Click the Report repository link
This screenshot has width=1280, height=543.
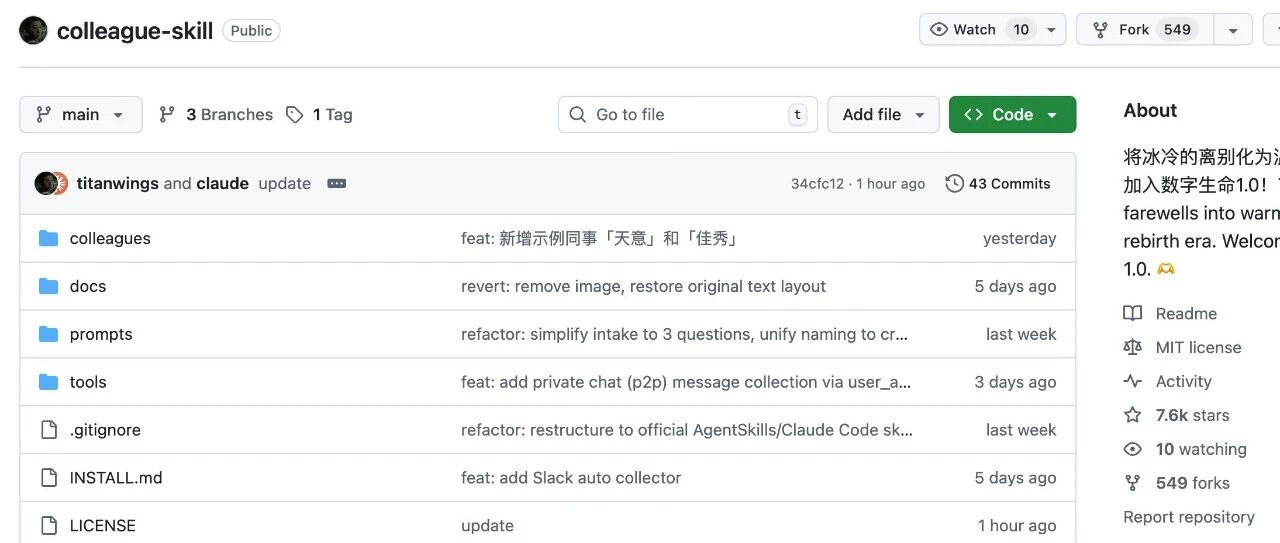point(1188,517)
